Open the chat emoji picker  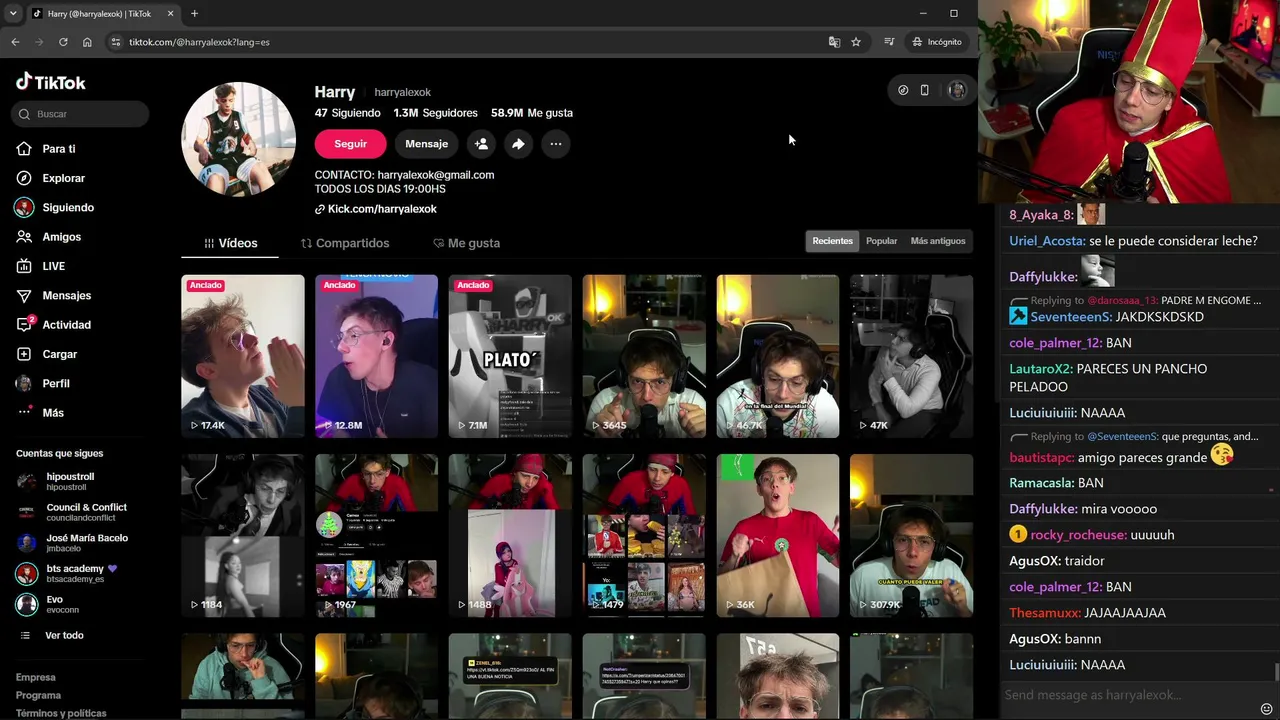point(1266,708)
